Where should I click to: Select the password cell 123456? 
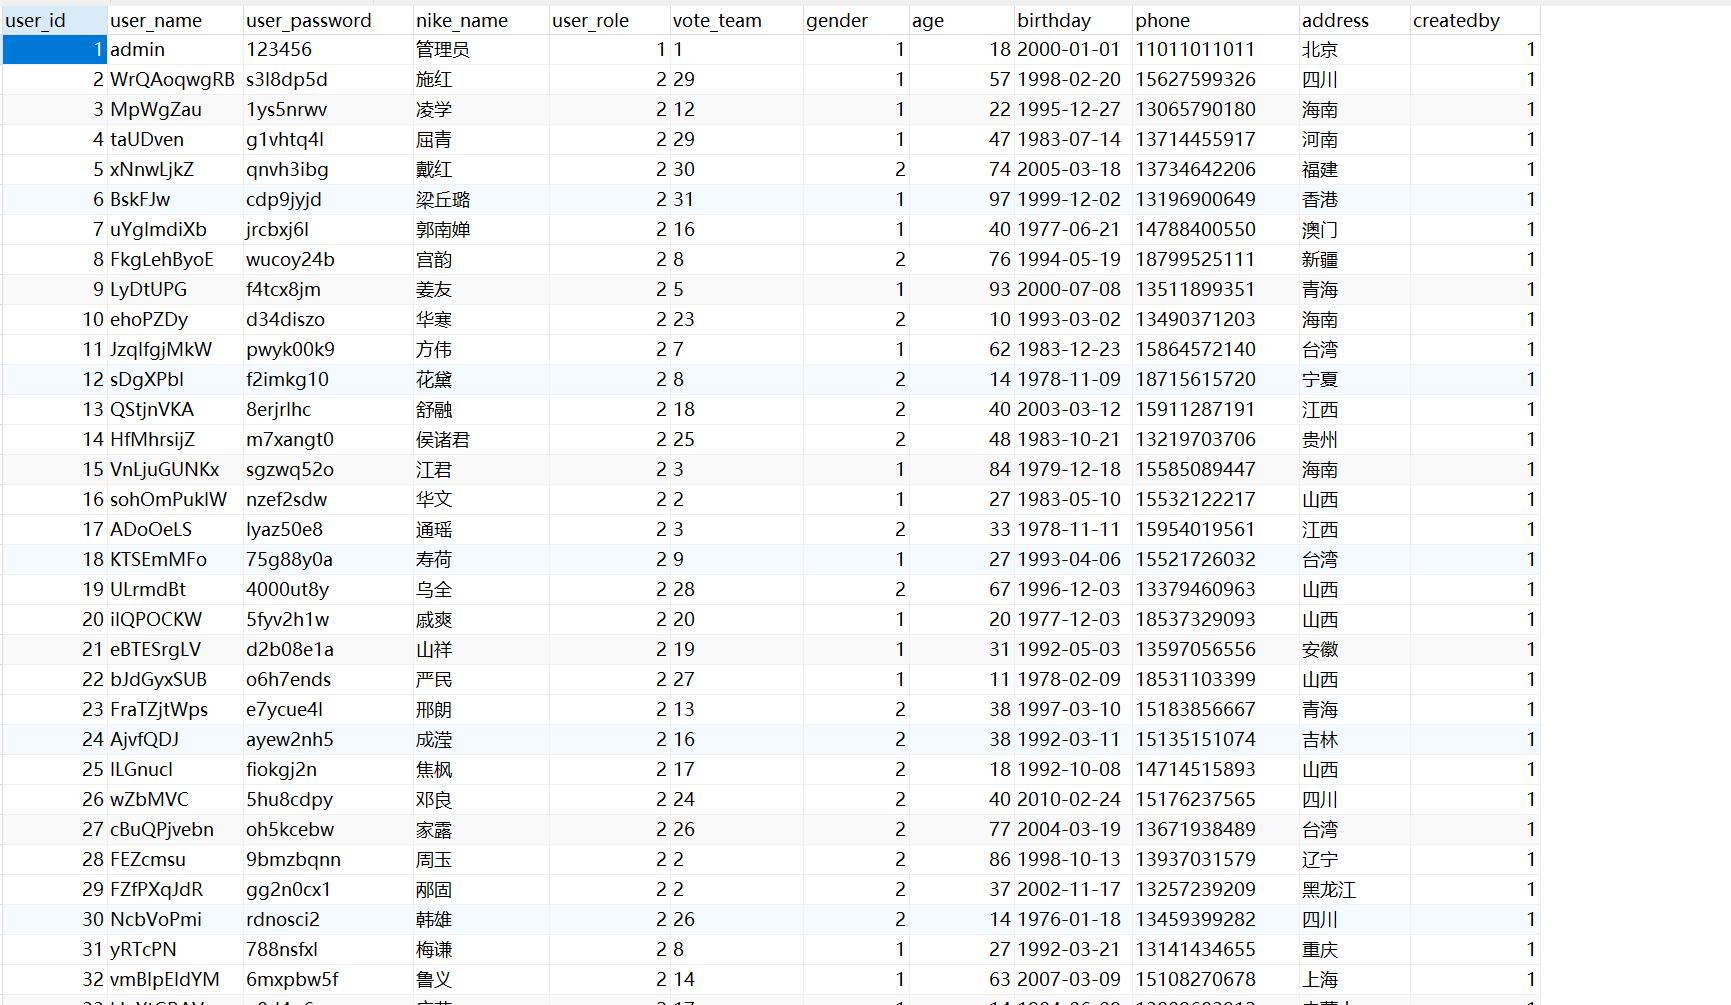point(327,49)
